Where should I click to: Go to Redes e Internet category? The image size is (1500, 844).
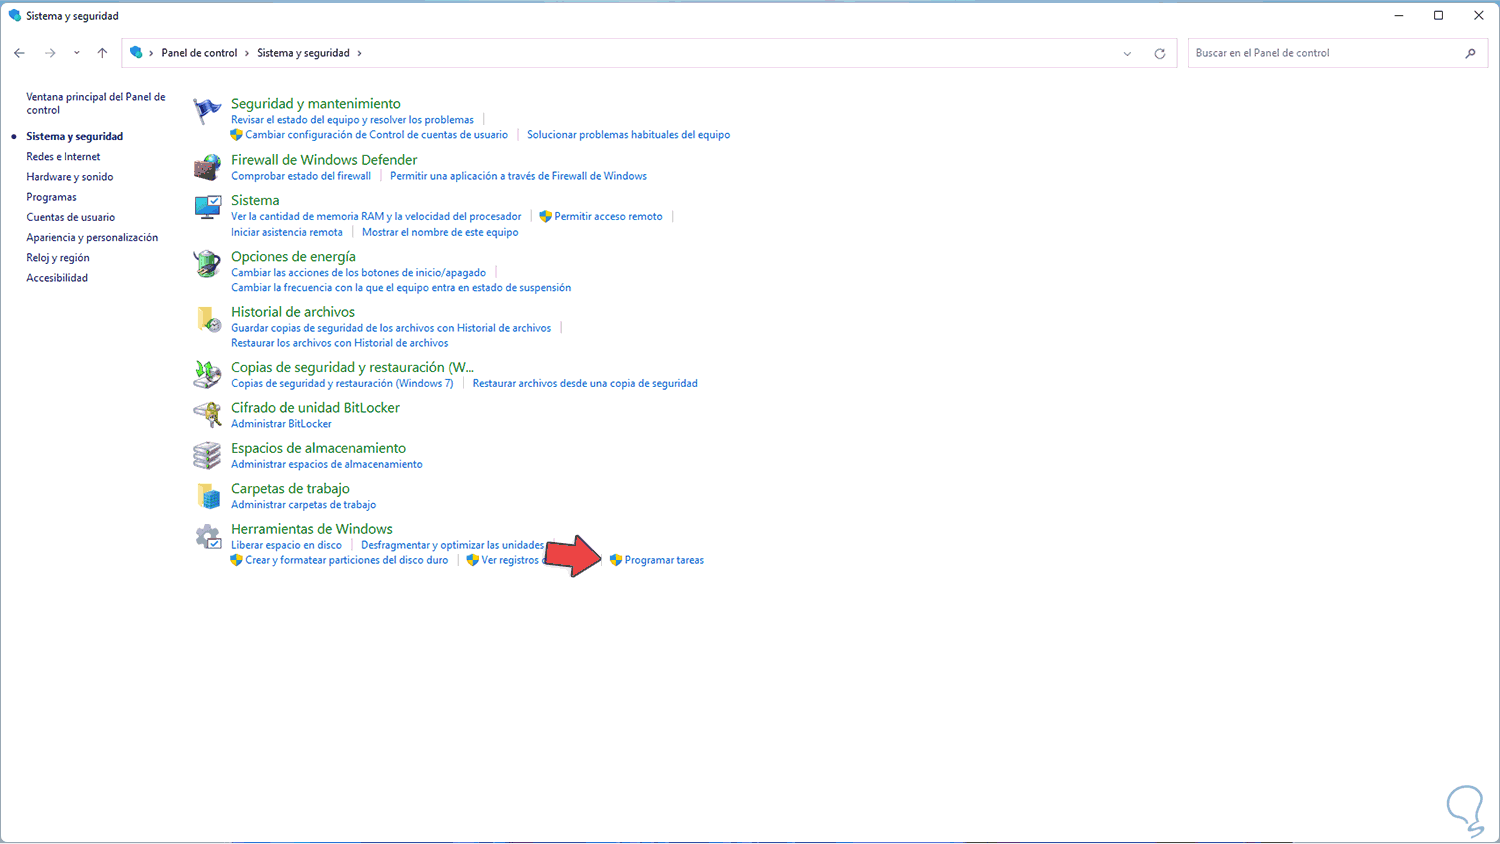[x=63, y=157]
